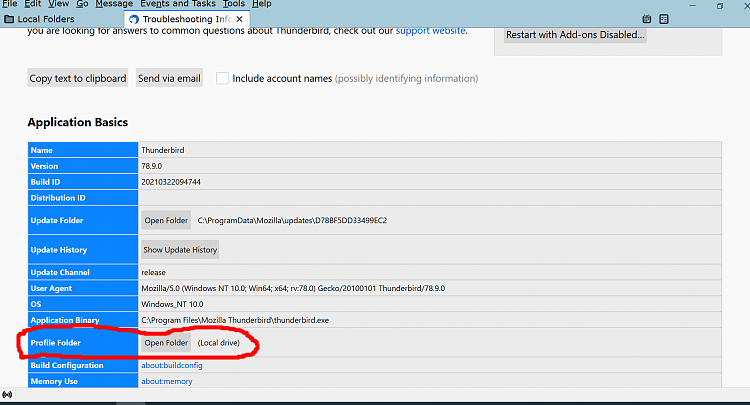This screenshot has height=405, width=750.
Task: Minimize the Thunderbird window
Action: 693,6
